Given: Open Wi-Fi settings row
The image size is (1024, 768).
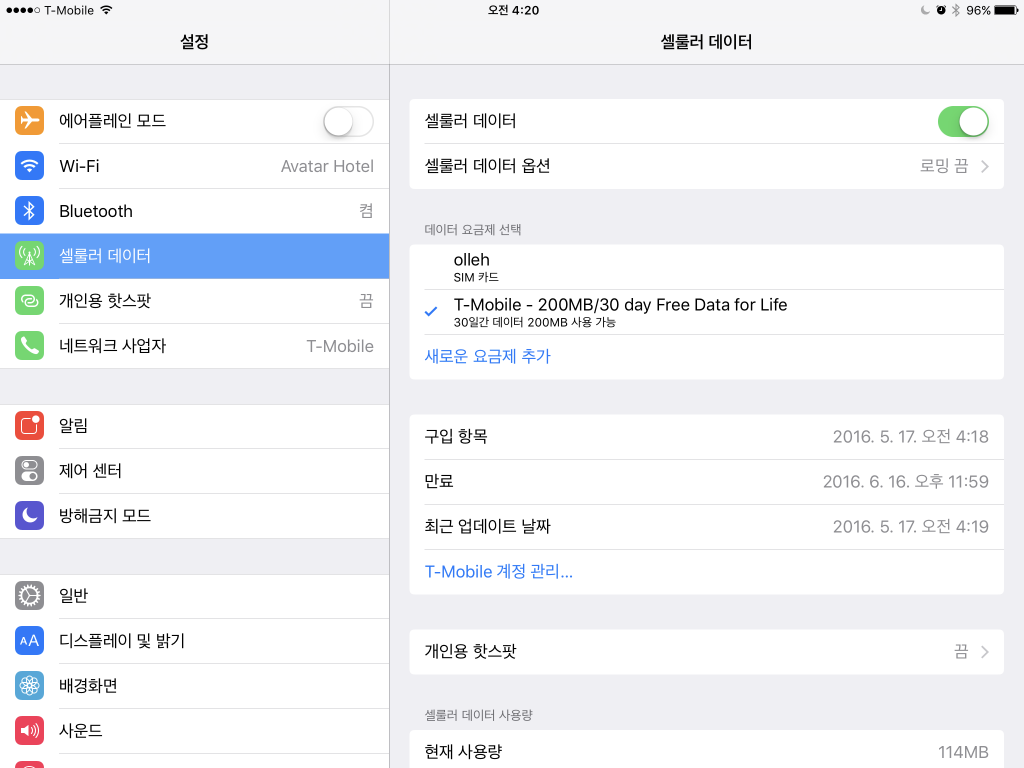Looking at the screenshot, I should (x=195, y=166).
